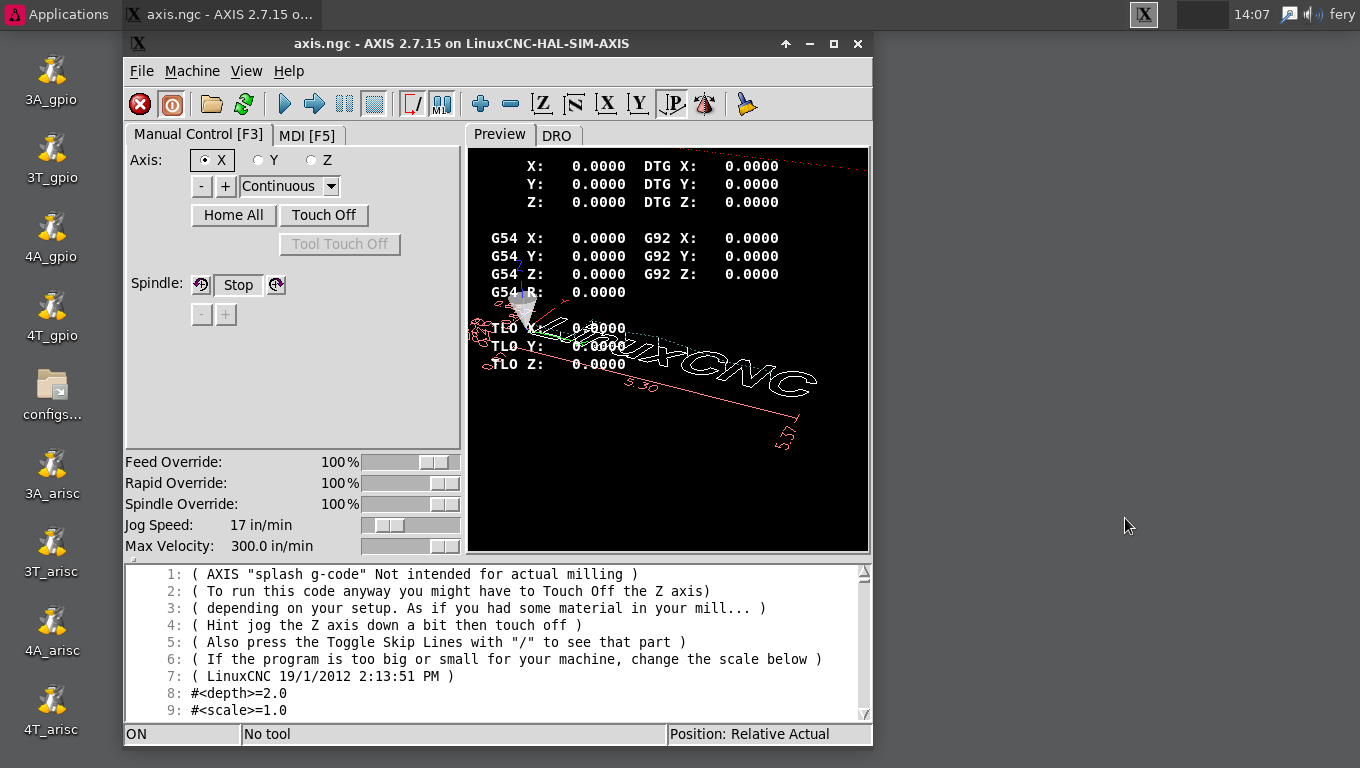Click the volume icon in system tray
This screenshot has width=1360, height=768.
pyautogui.click(x=1313, y=14)
